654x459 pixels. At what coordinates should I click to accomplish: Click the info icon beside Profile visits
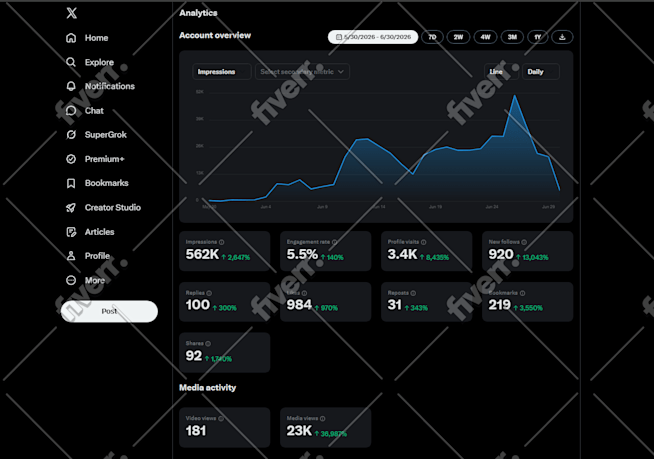point(424,242)
